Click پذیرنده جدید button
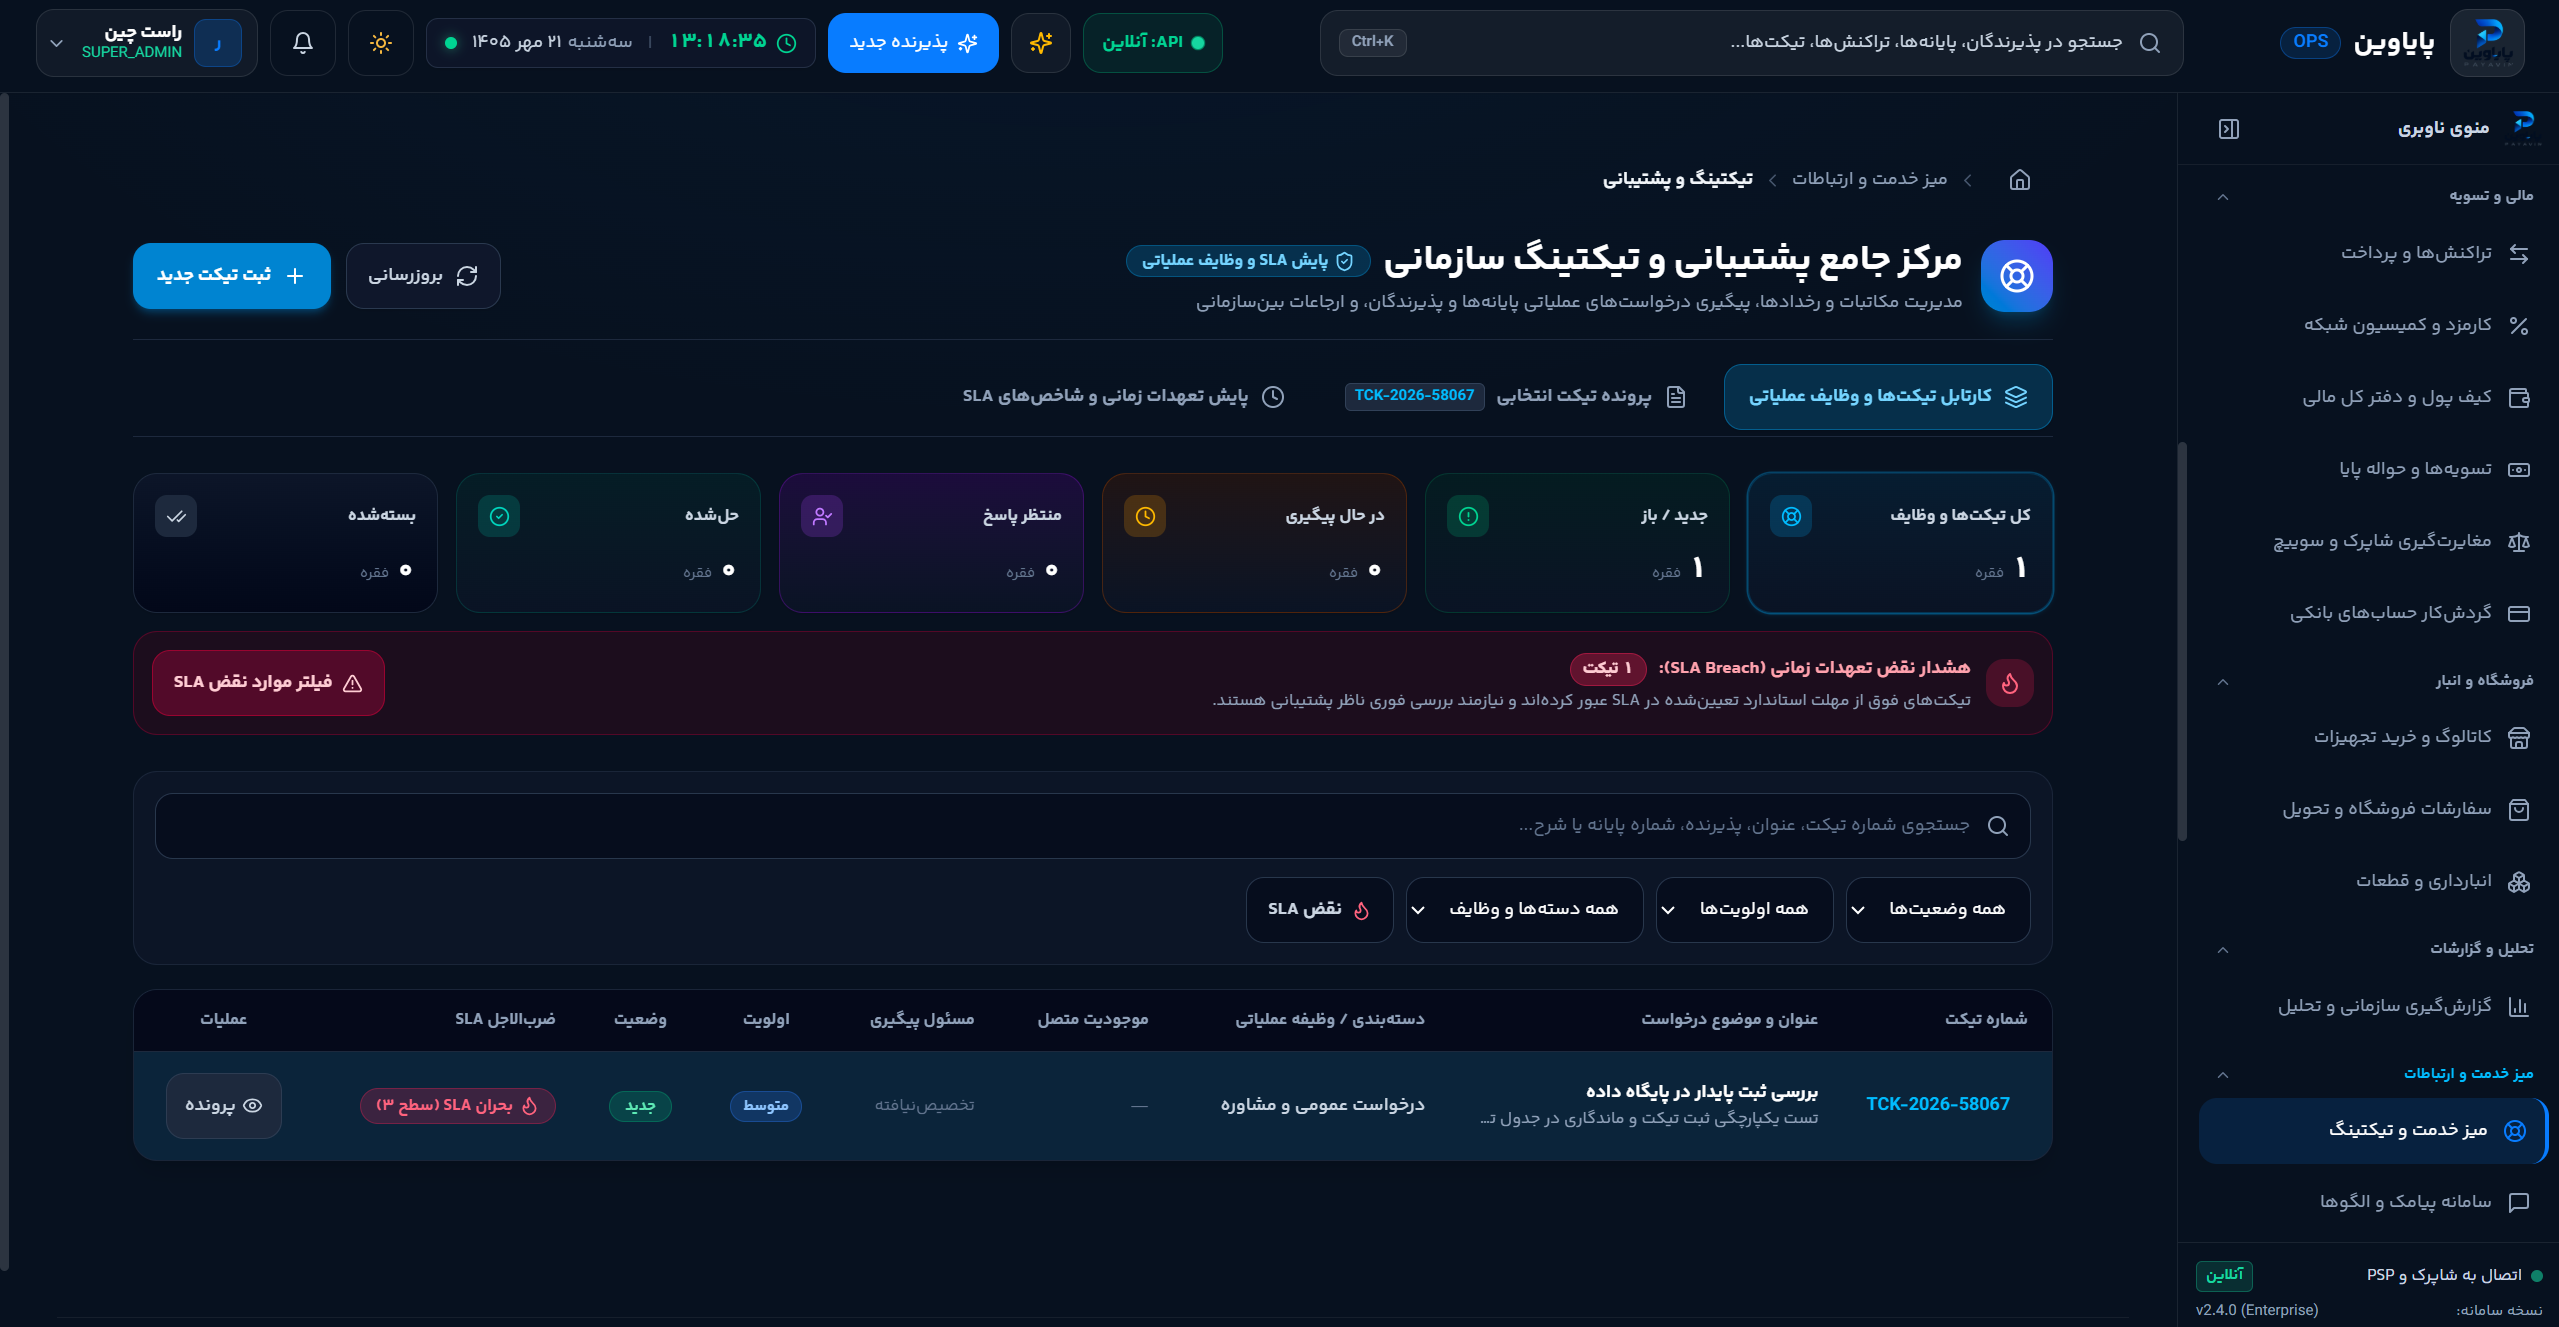This screenshot has width=2559, height=1327. coord(913,43)
